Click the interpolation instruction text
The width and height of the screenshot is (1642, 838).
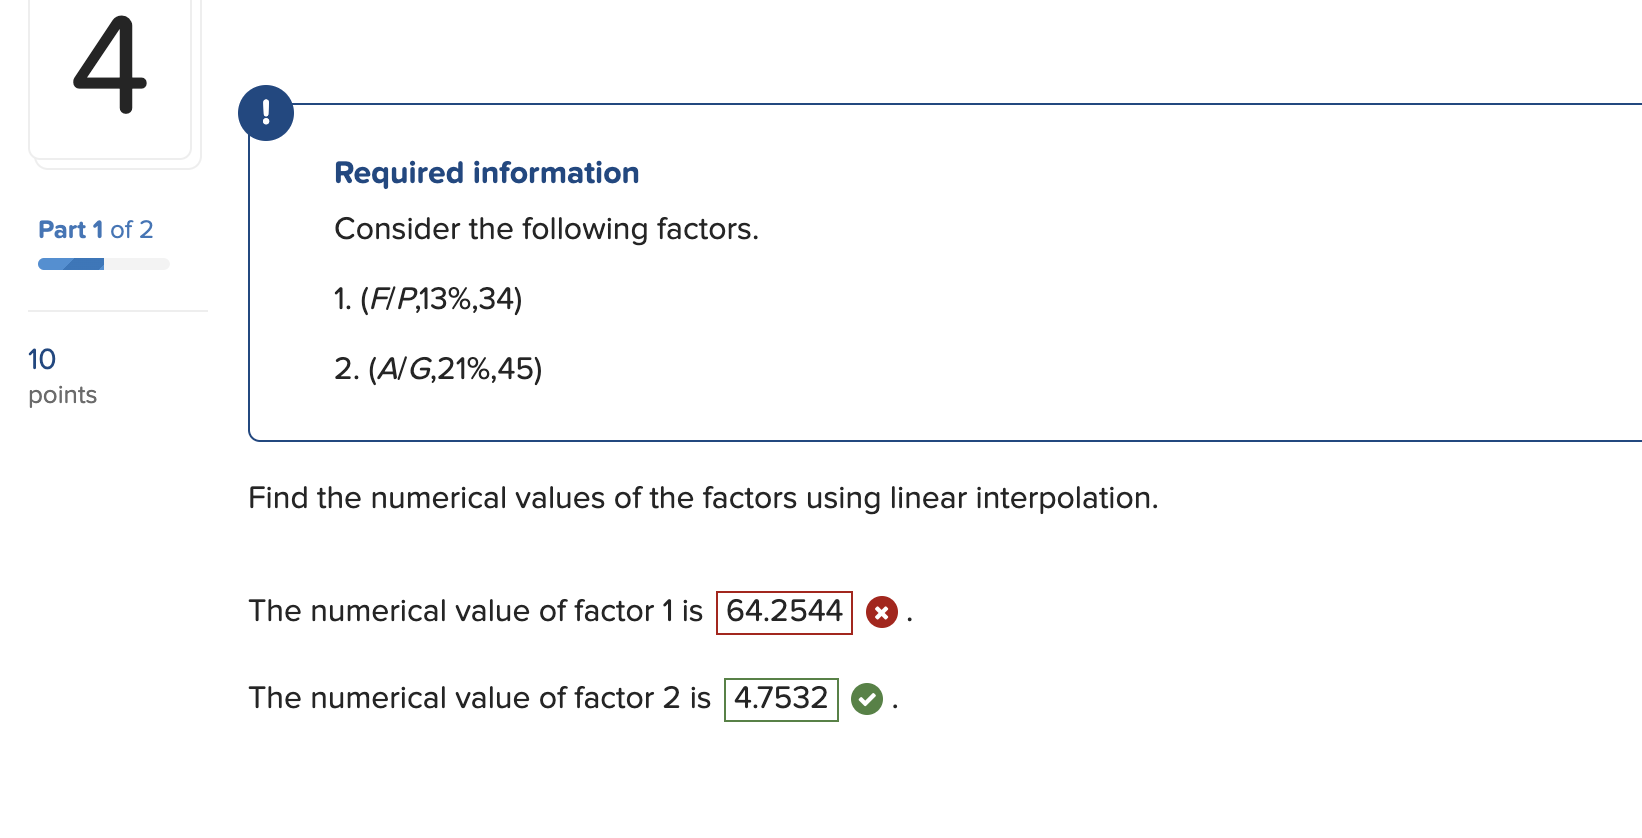tap(703, 498)
